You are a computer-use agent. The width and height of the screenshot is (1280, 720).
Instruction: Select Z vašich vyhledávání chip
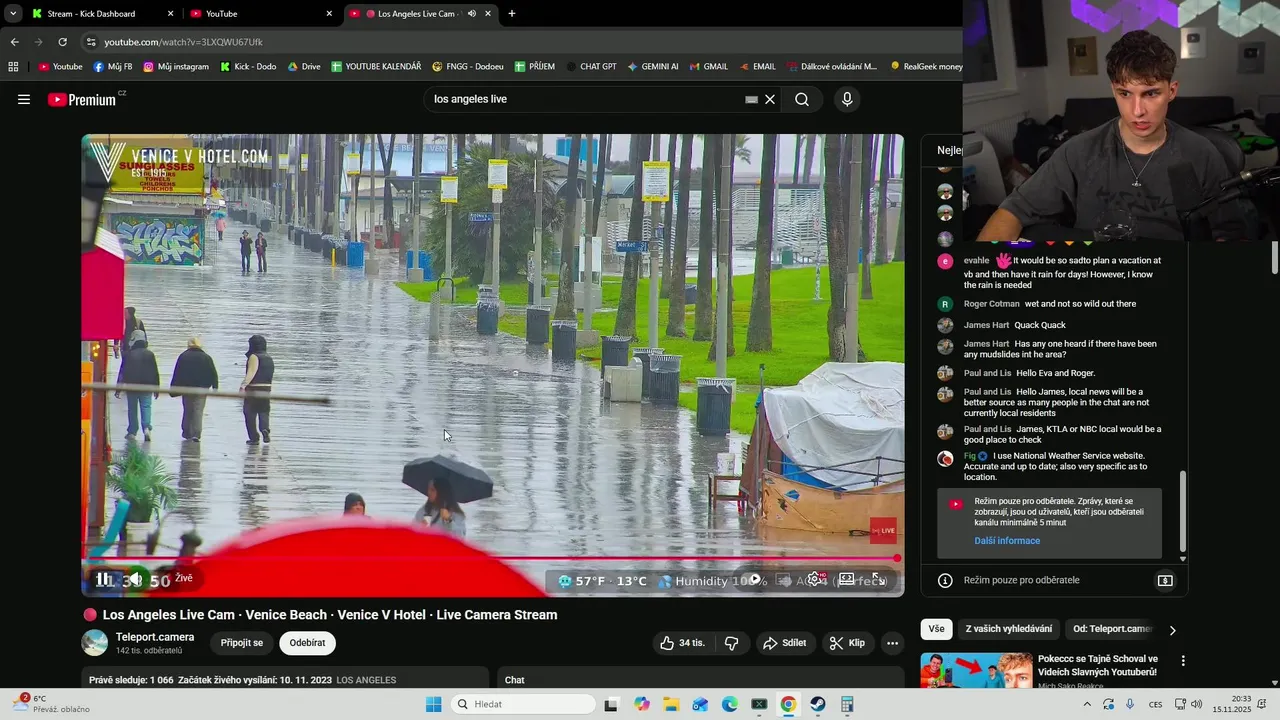click(x=1008, y=629)
